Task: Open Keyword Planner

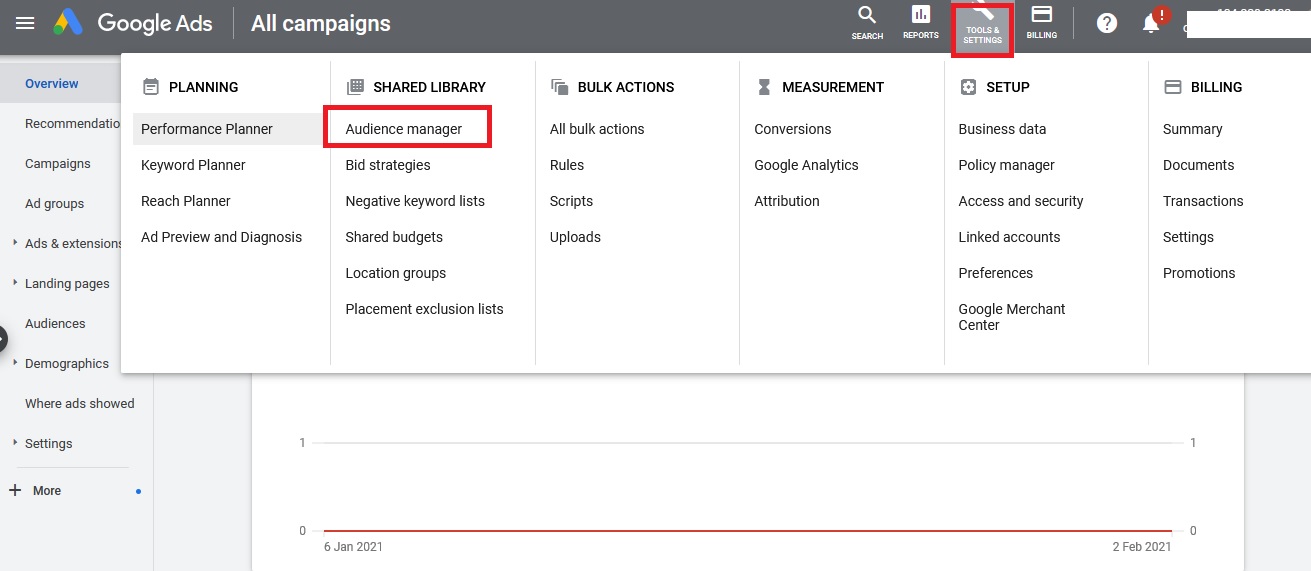Action: (193, 165)
